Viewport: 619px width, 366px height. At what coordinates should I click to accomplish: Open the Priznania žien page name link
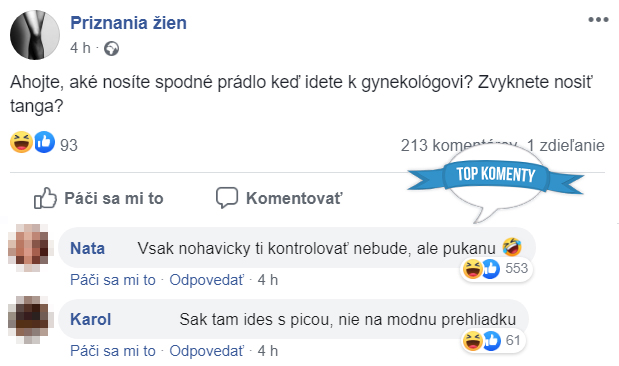tap(128, 23)
